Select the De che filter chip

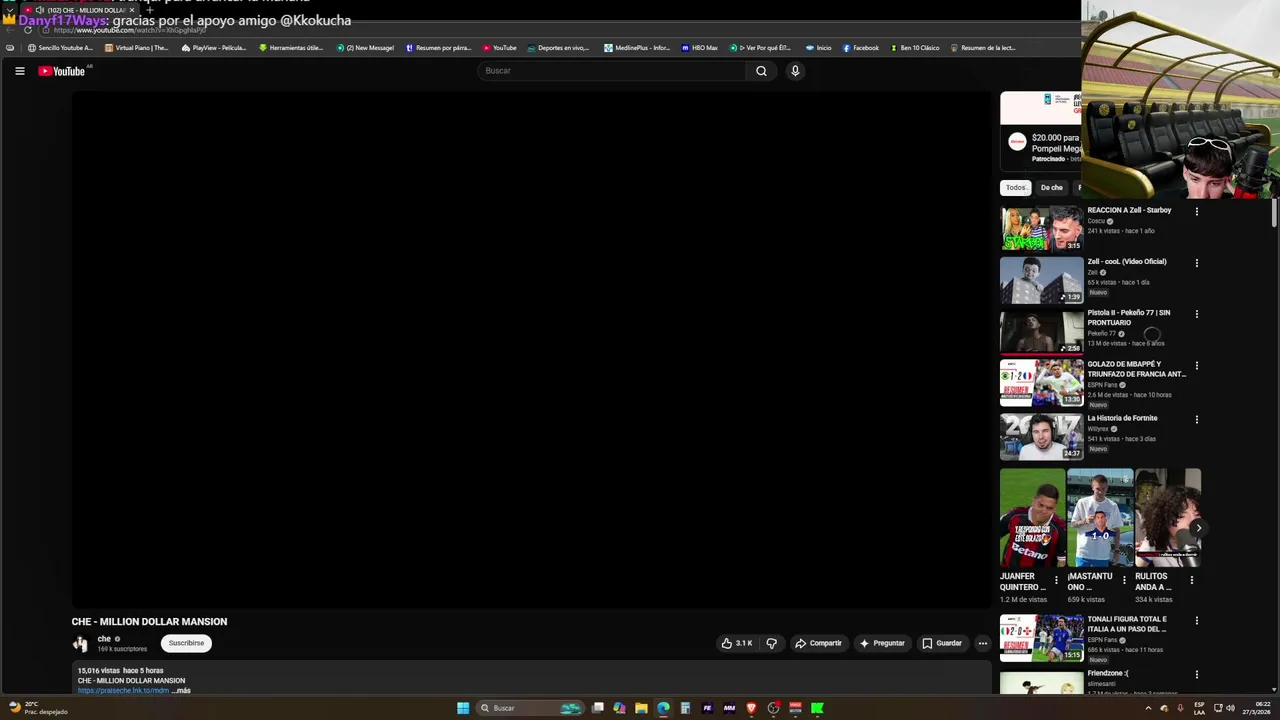(x=1051, y=188)
